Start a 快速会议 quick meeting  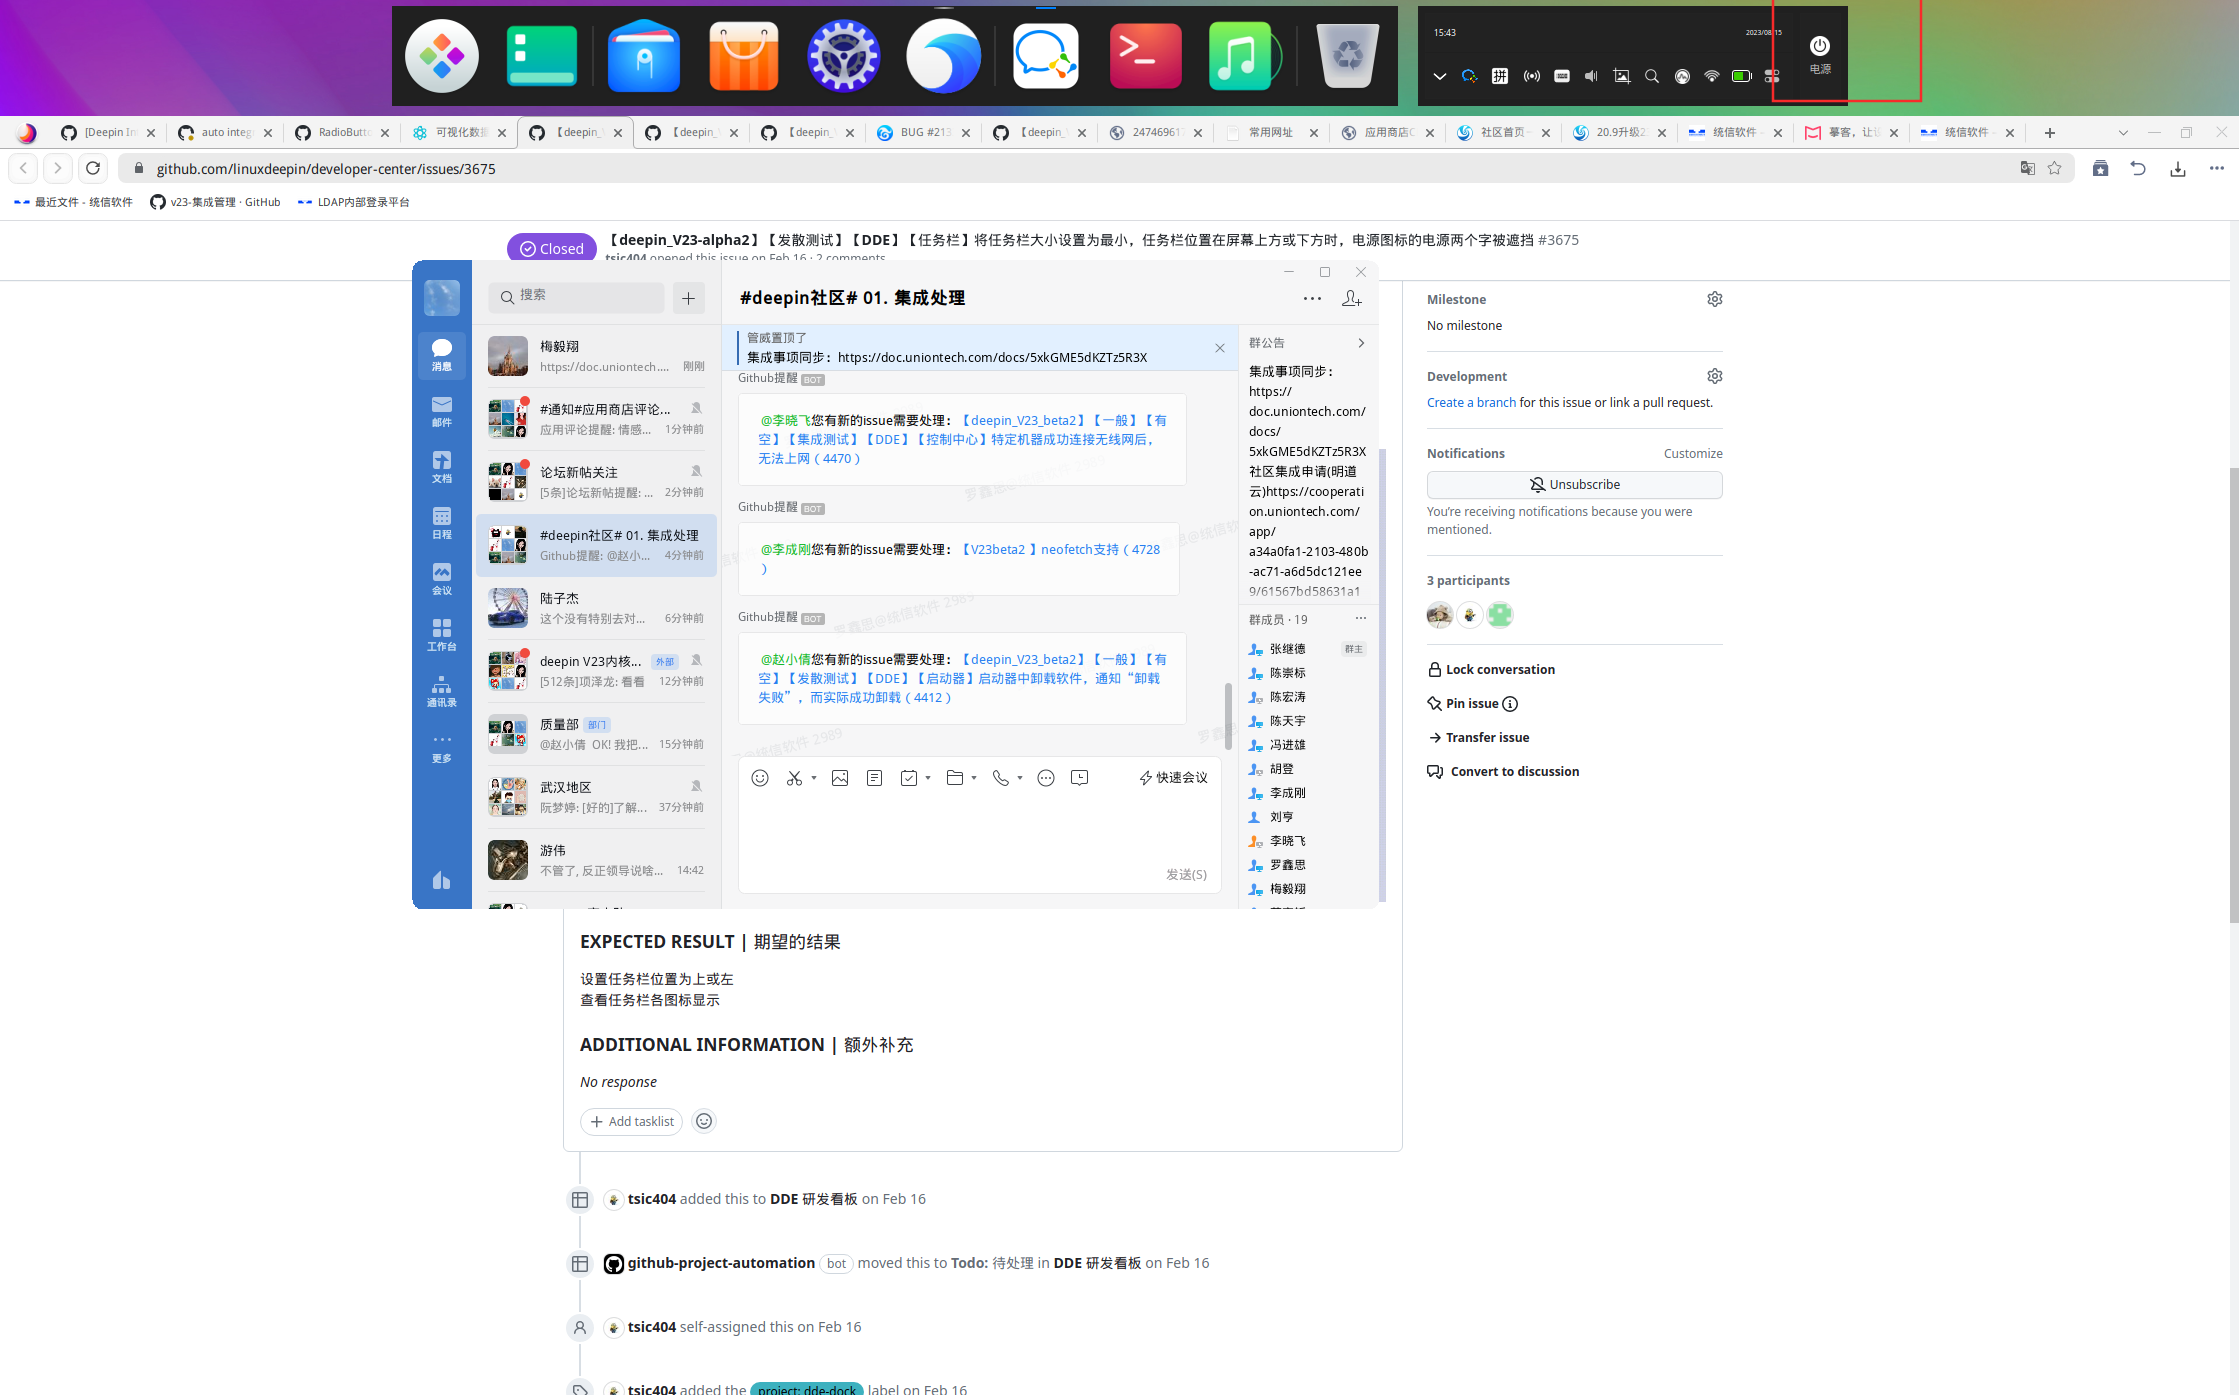click(x=1174, y=777)
